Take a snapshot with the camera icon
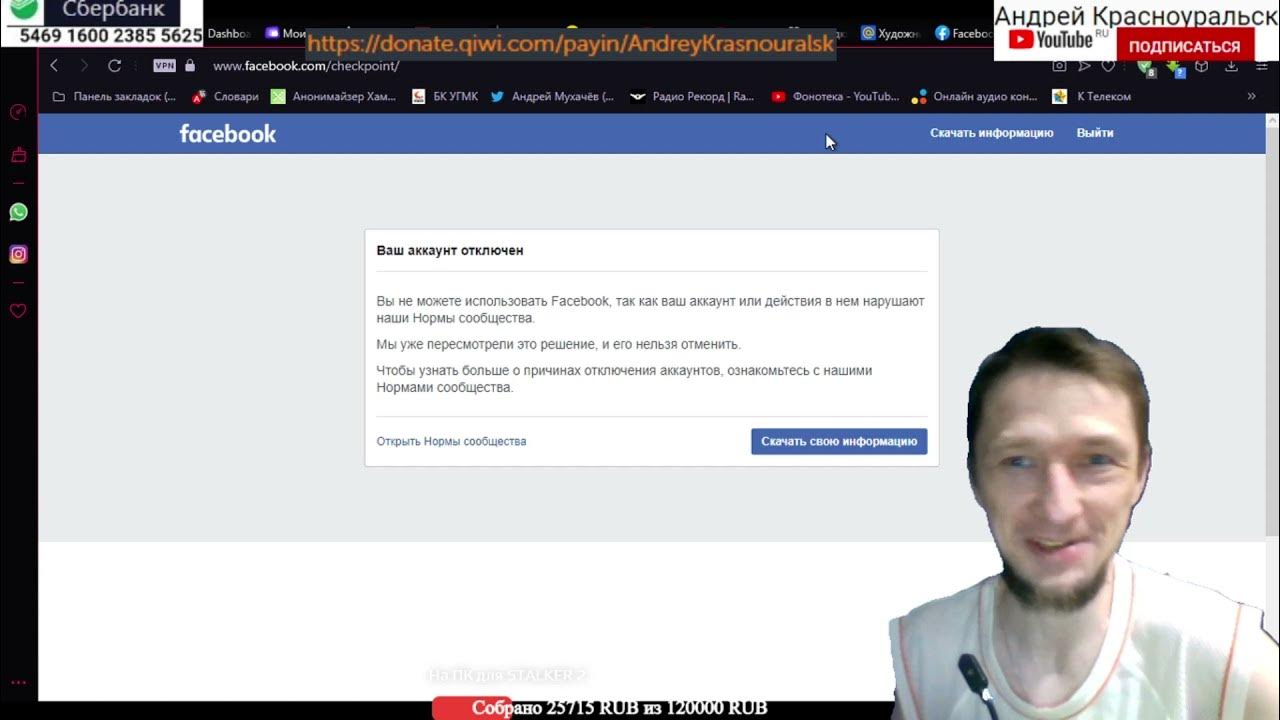1280x720 pixels. pos(1059,67)
